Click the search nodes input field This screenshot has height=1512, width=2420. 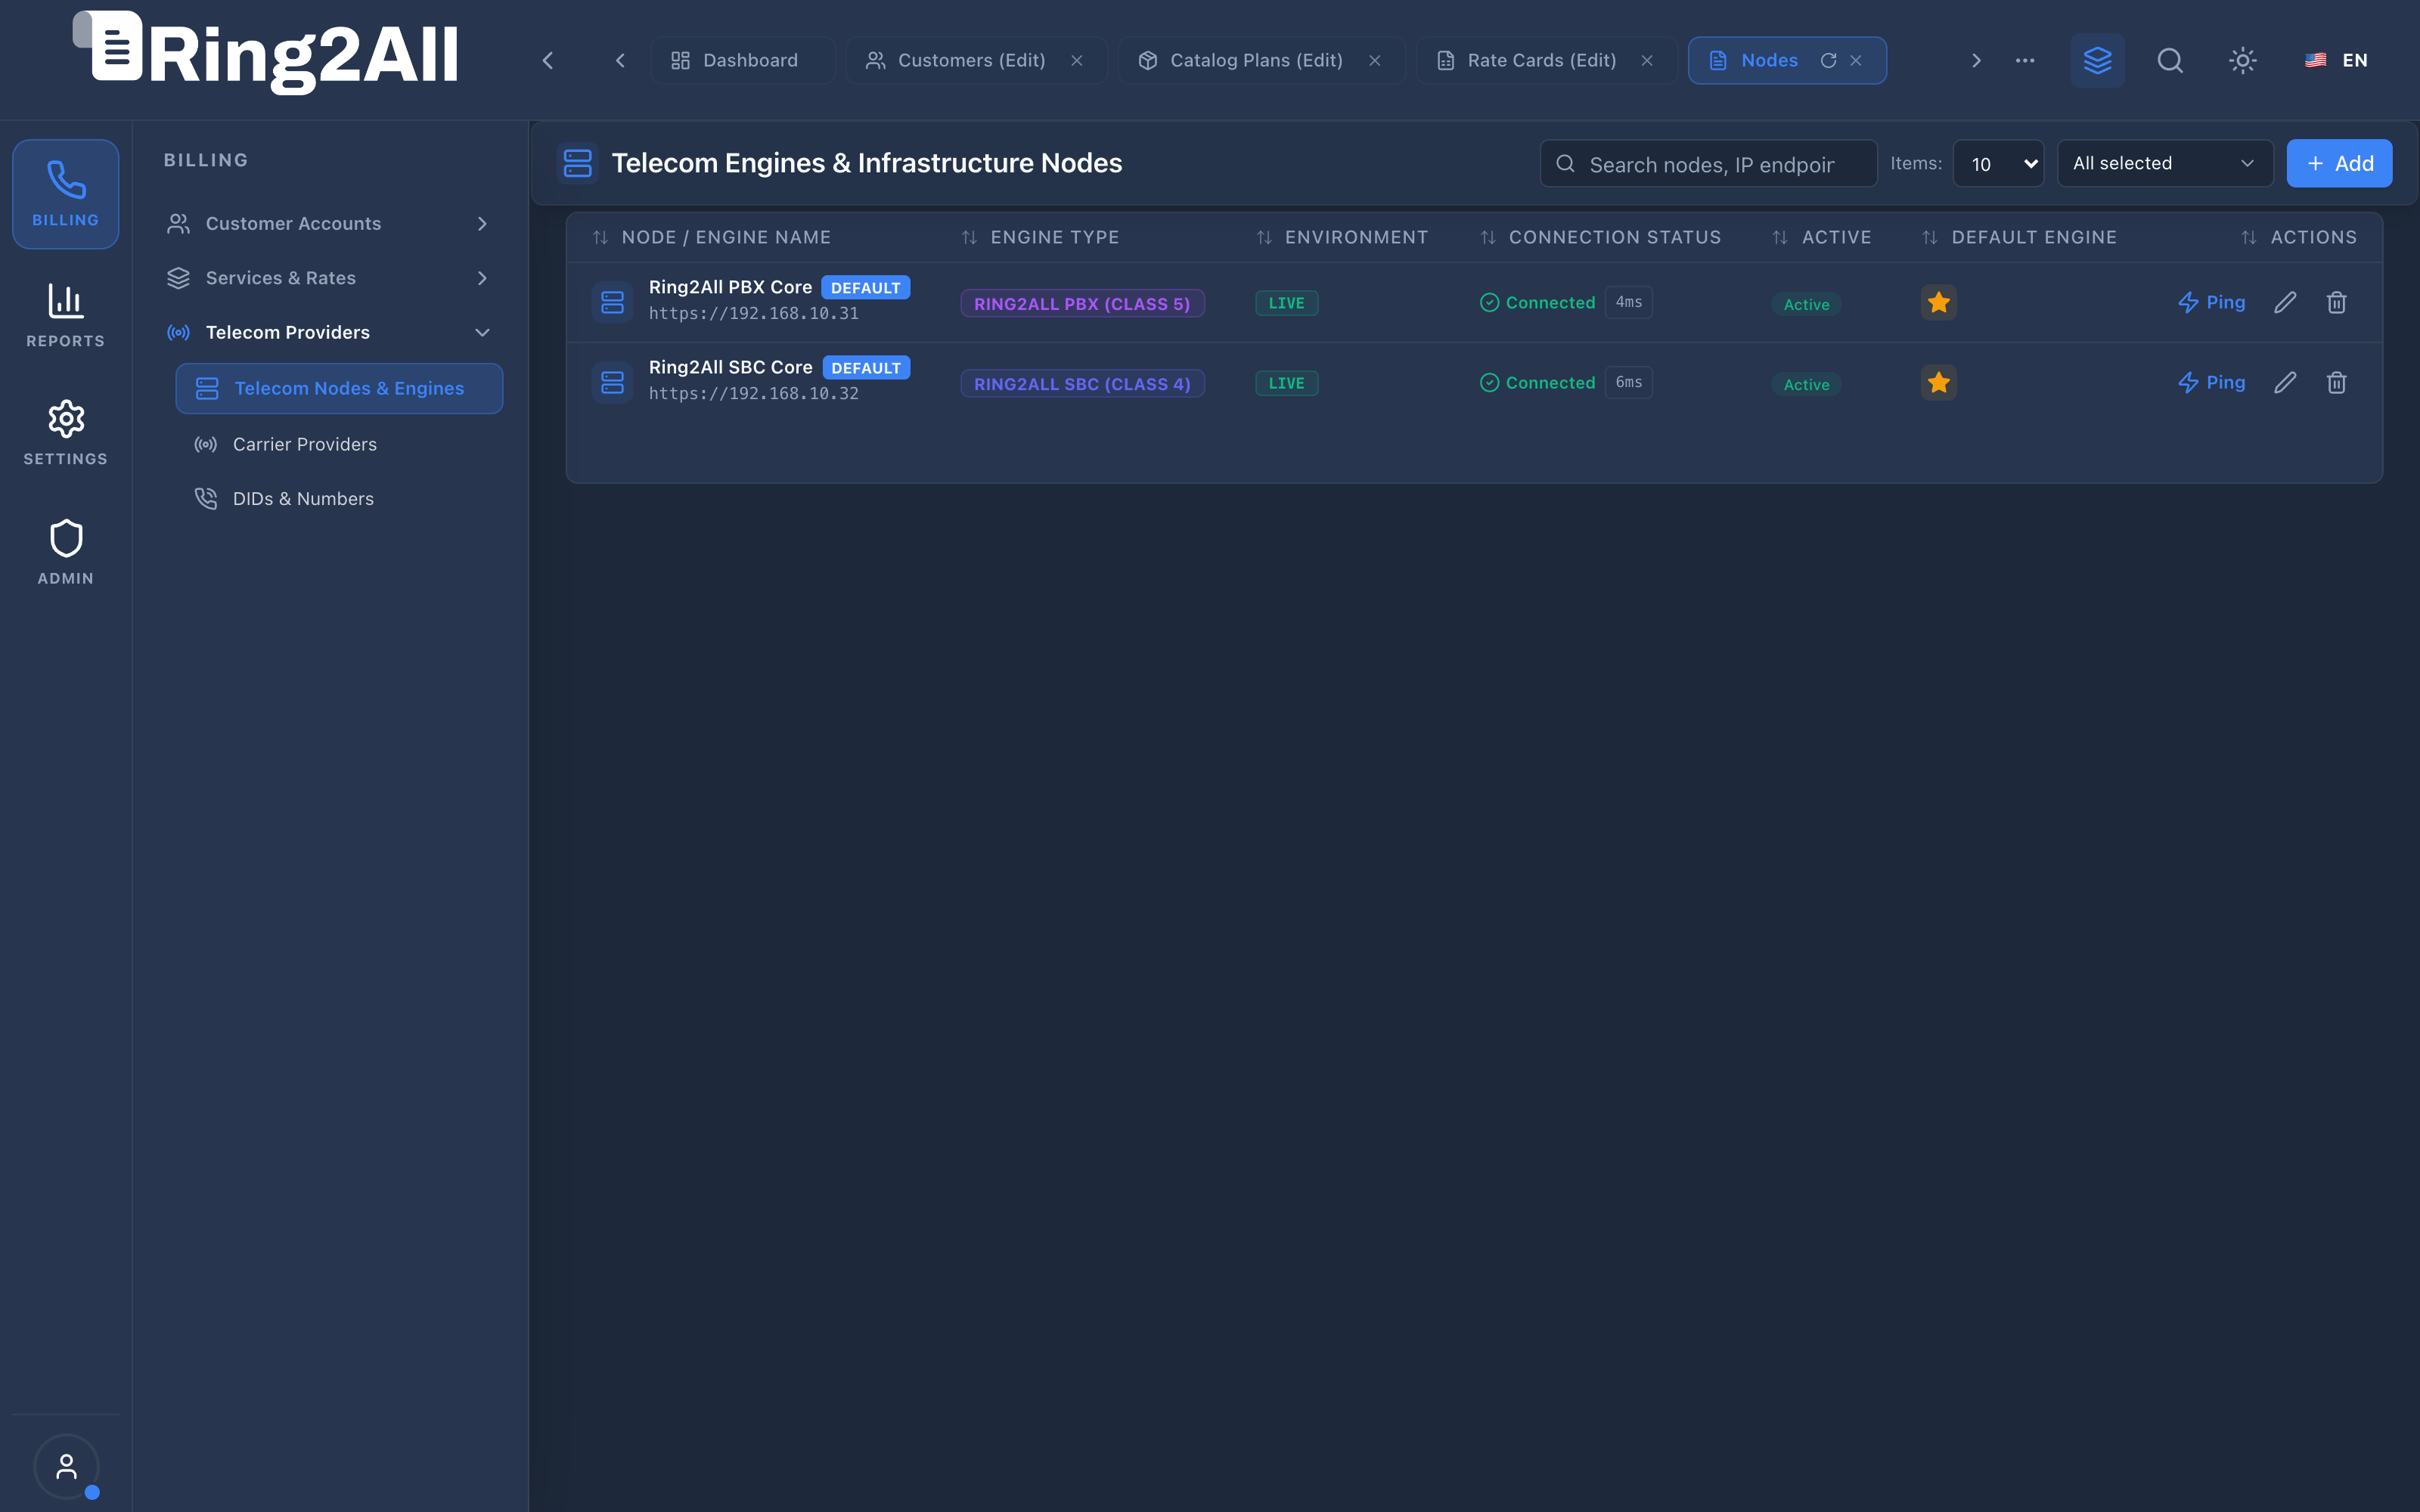1708,163
